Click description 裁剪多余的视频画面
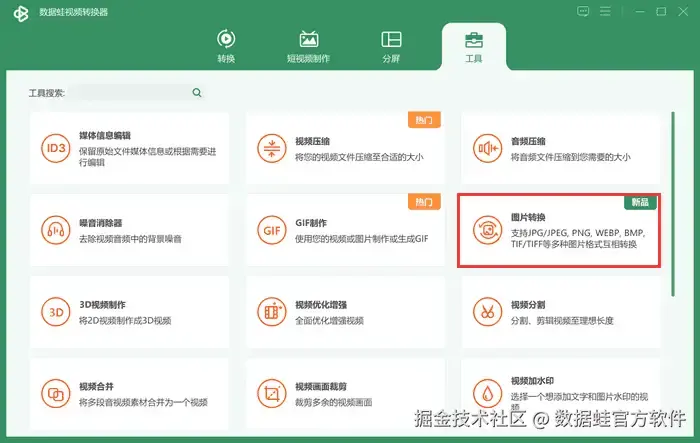The width and height of the screenshot is (700, 443). coord(333,402)
